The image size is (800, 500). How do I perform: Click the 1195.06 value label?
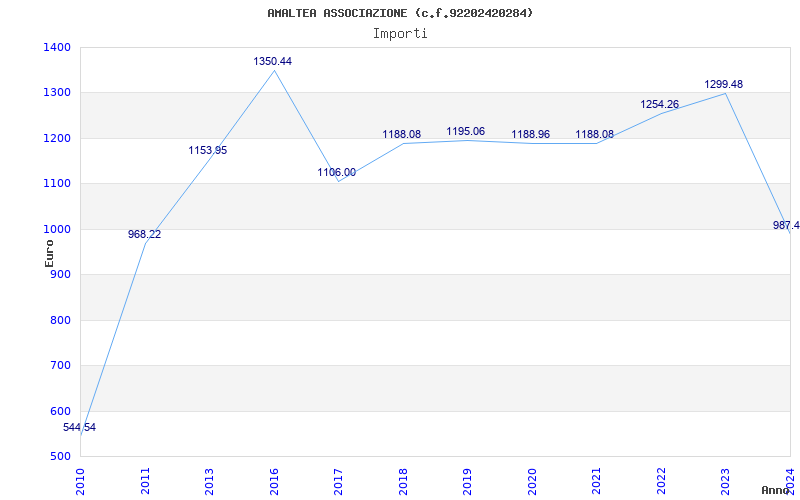click(465, 132)
